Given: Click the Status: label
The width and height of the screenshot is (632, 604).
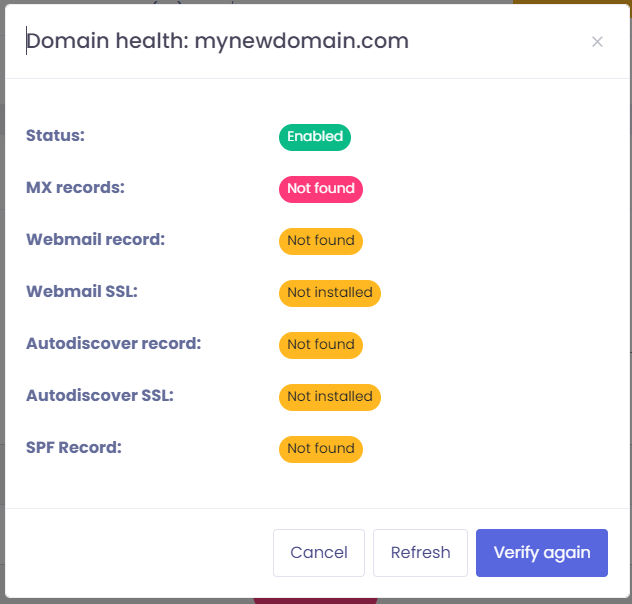Looking at the screenshot, I should pos(55,136).
